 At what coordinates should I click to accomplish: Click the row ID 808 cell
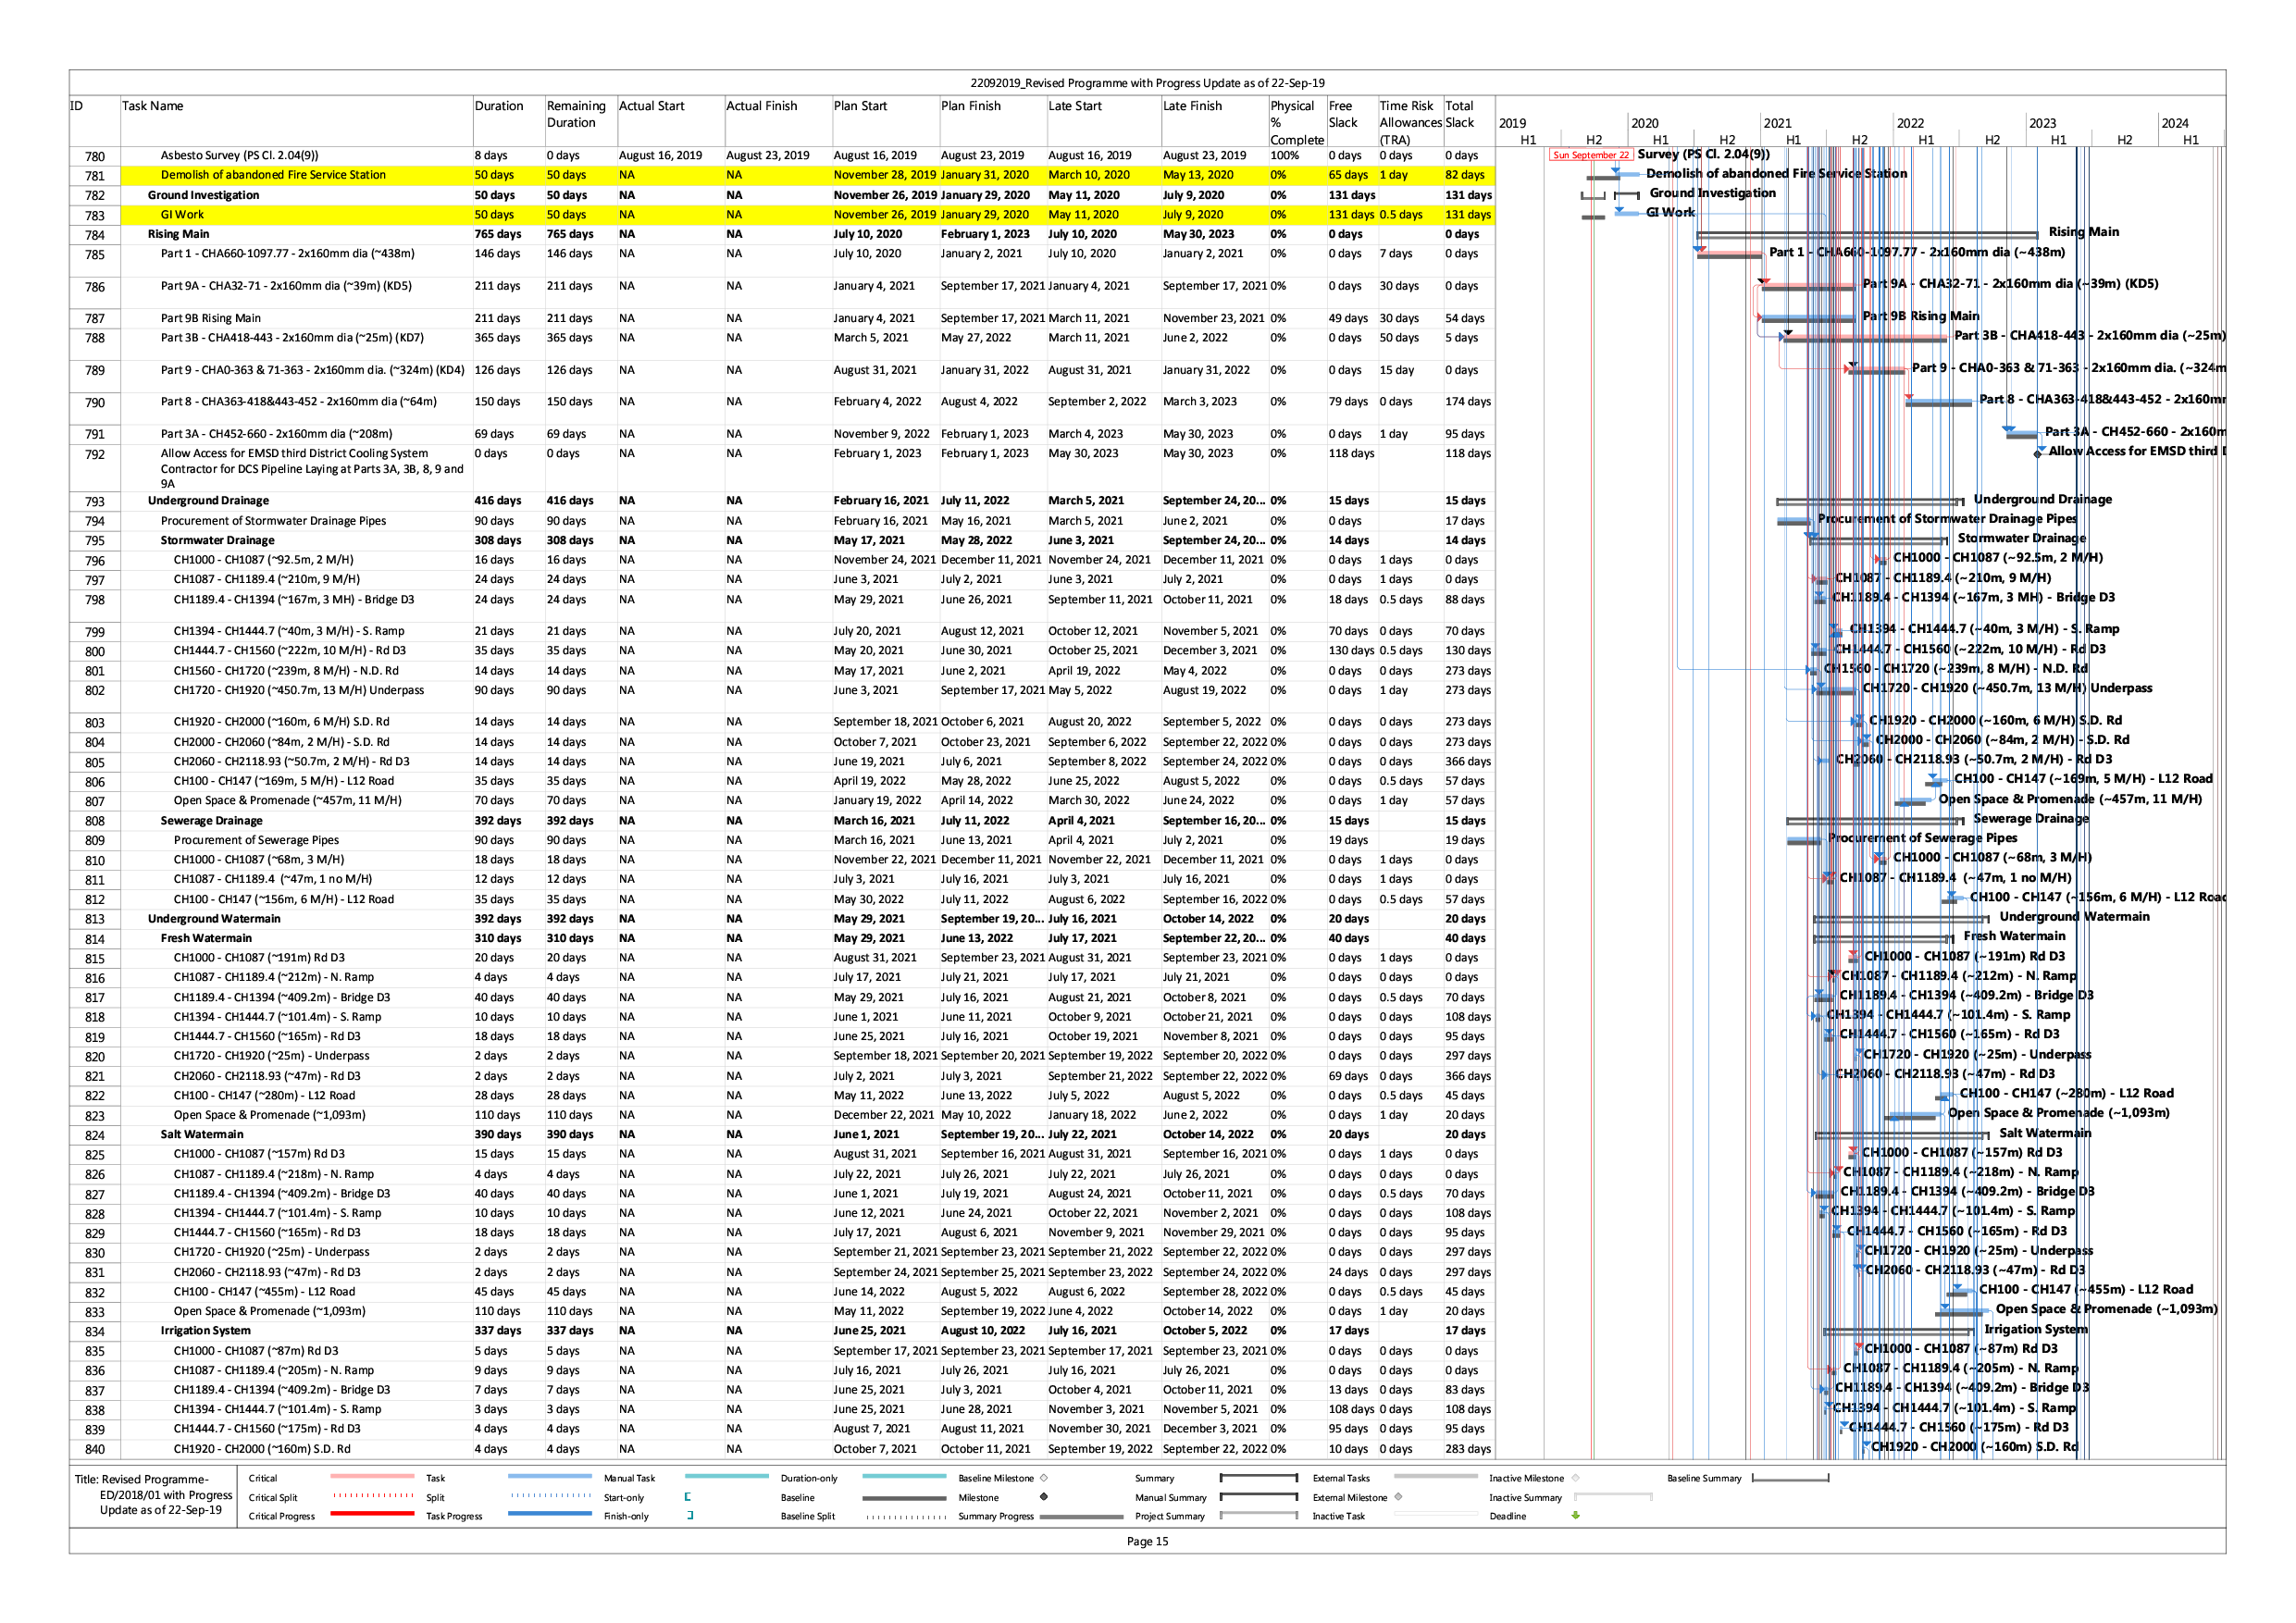[94, 821]
